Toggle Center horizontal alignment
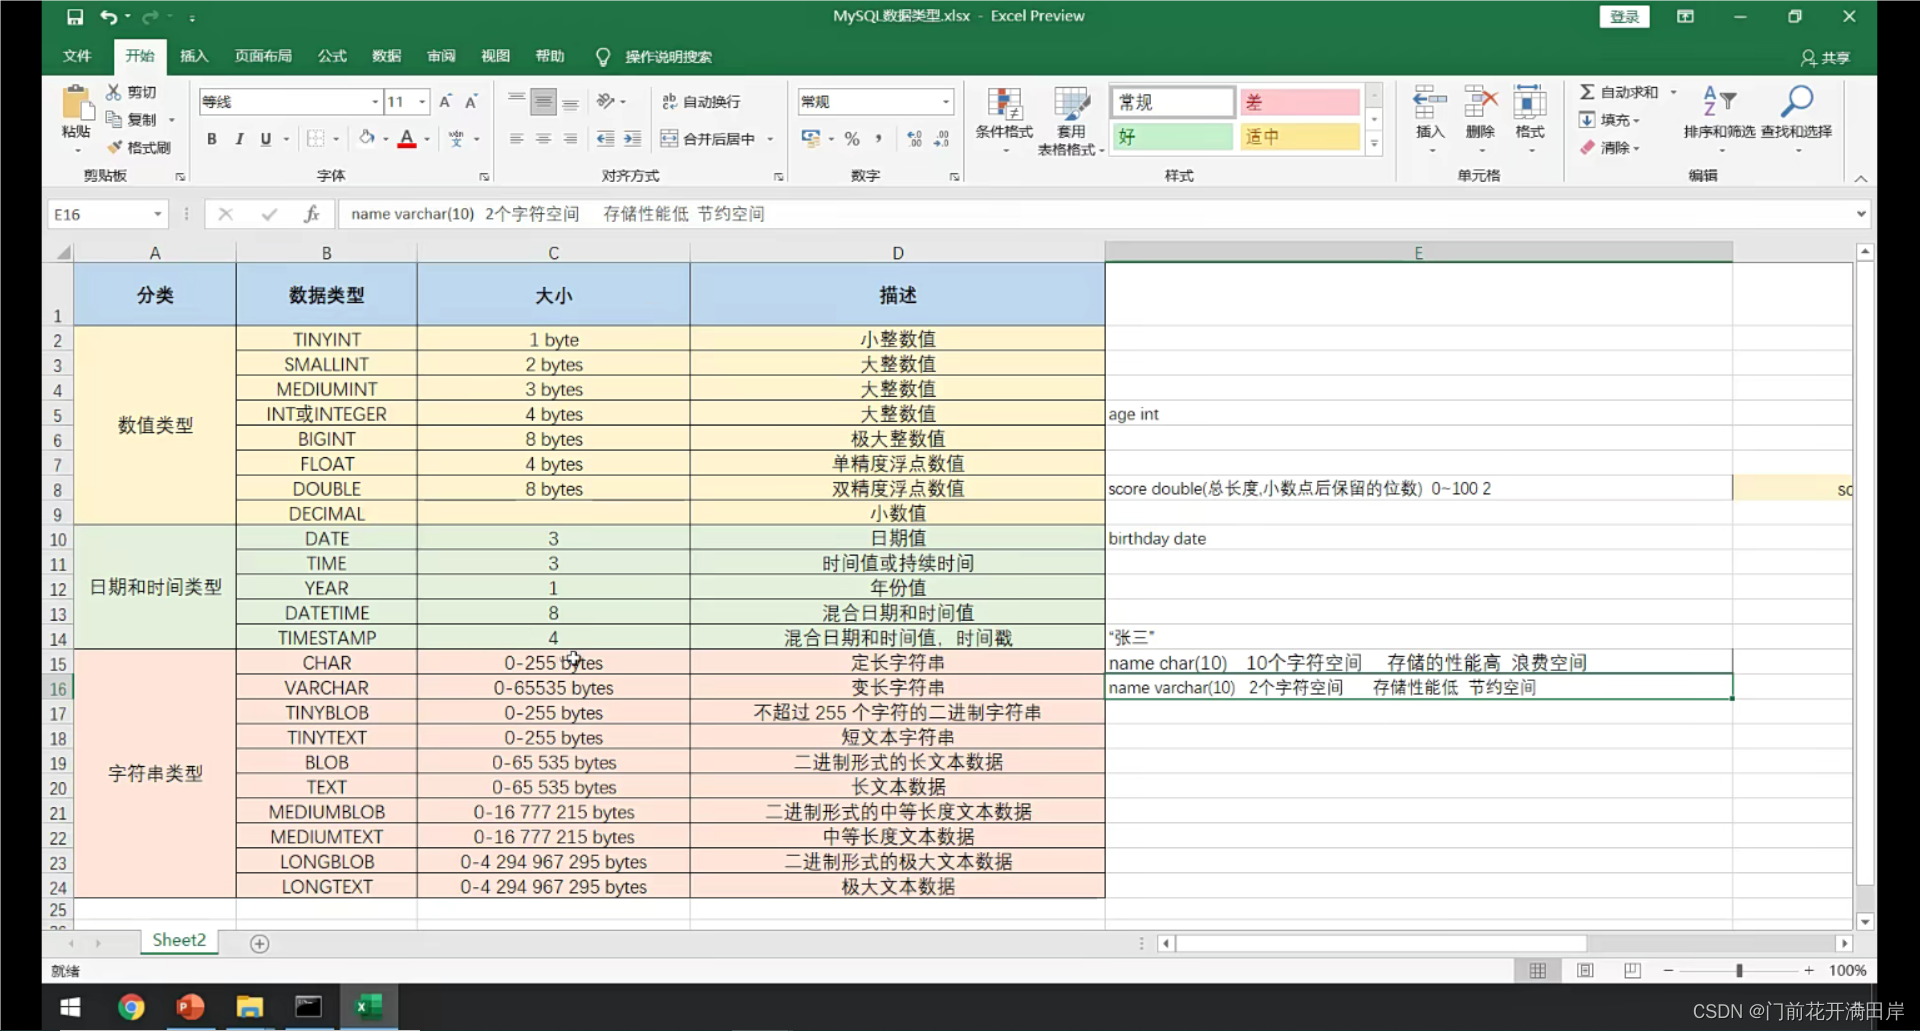This screenshot has width=1920, height=1031. (x=543, y=139)
